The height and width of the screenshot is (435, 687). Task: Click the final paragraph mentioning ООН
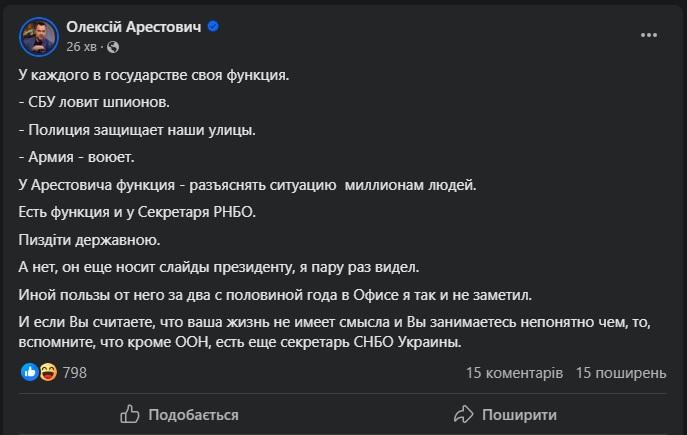point(340,333)
